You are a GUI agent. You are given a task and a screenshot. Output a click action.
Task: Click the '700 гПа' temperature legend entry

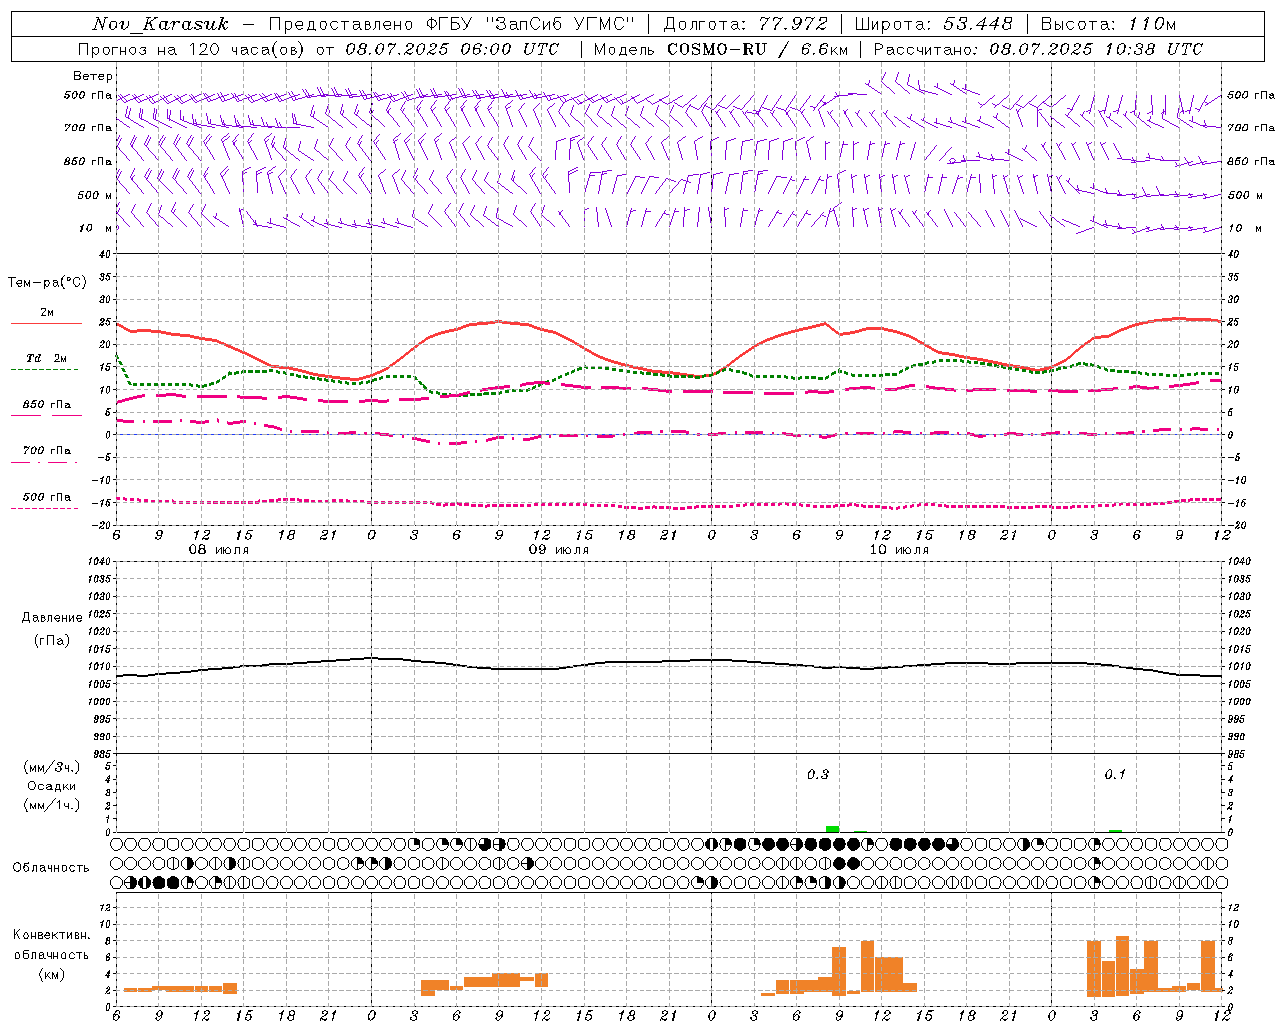(x=47, y=451)
